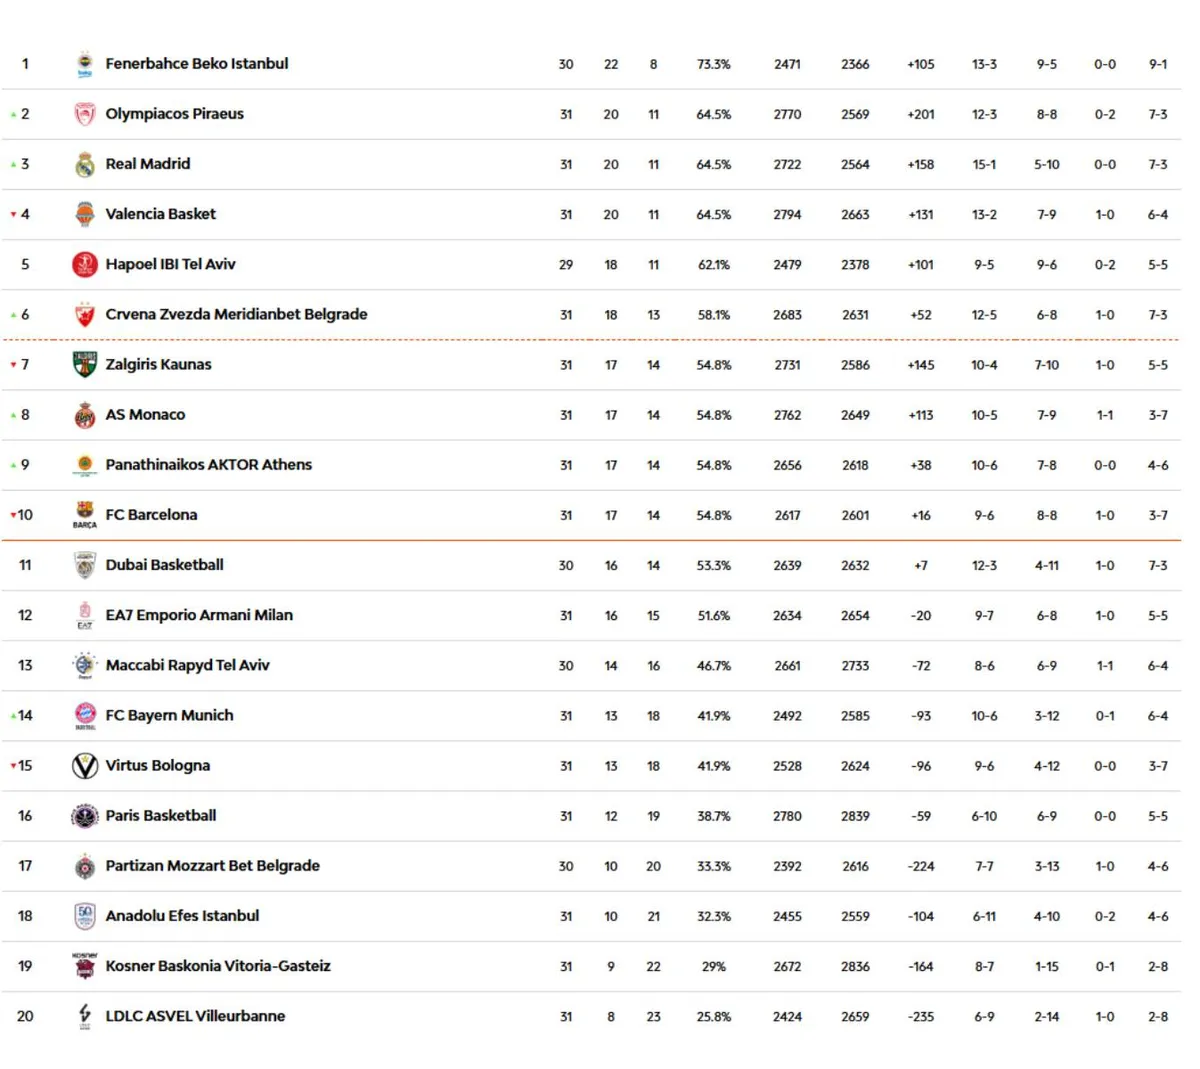The image size is (1200, 1069).
Task: Click the Paris Basketball logo
Action: (85, 816)
